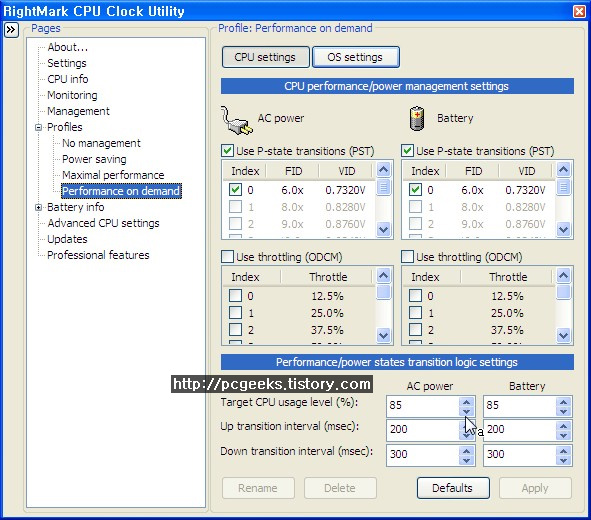
Task: Increase Battery Down transition interval
Action: [563, 451]
